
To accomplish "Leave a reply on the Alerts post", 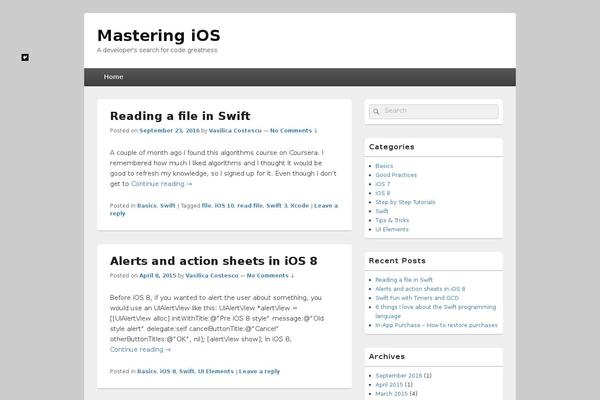I will [x=259, y=371].
